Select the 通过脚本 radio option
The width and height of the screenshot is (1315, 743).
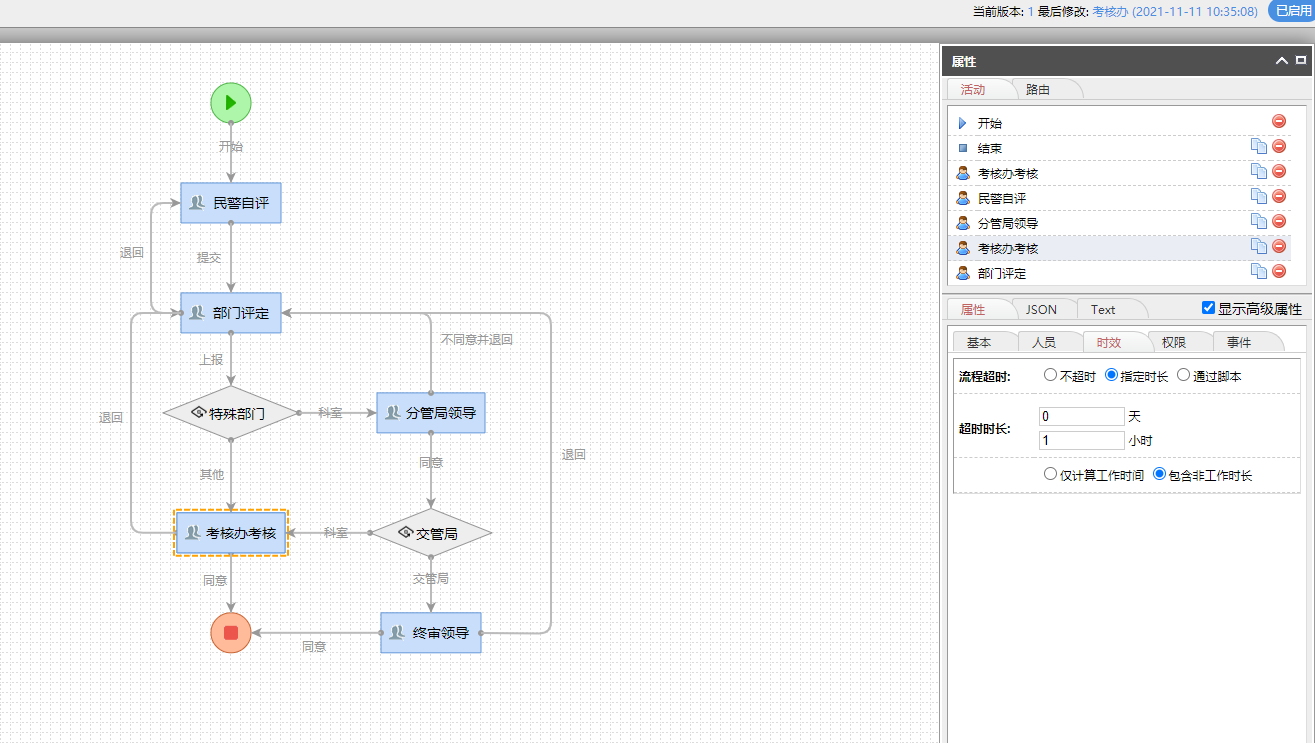click(x=1183, y=376)
